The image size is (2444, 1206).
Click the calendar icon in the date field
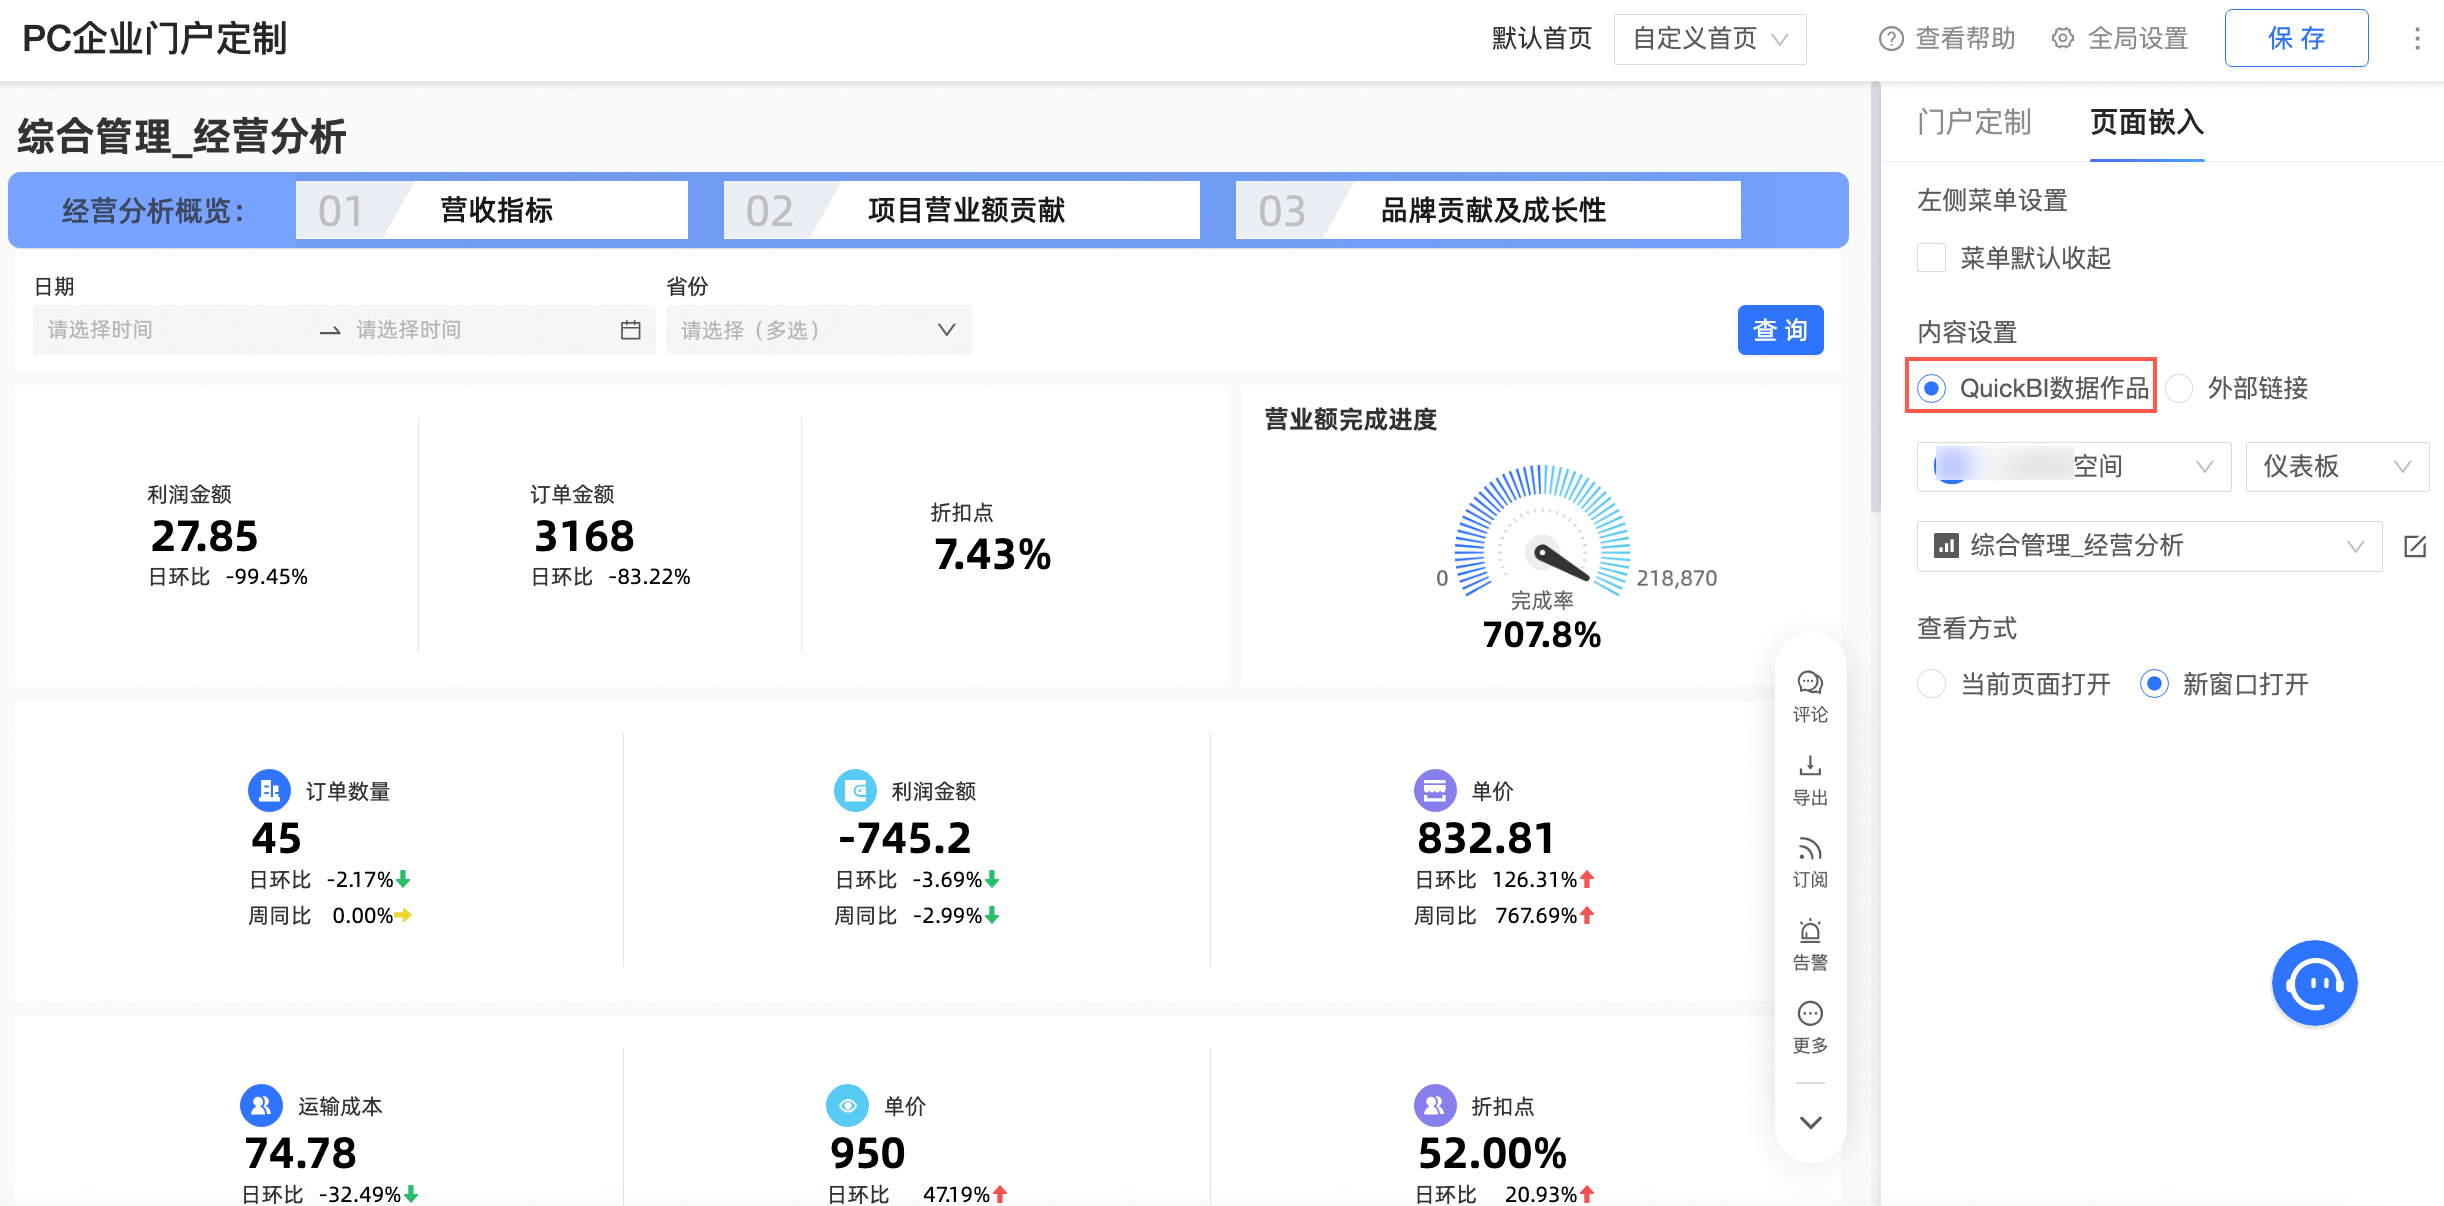[630, 330]
